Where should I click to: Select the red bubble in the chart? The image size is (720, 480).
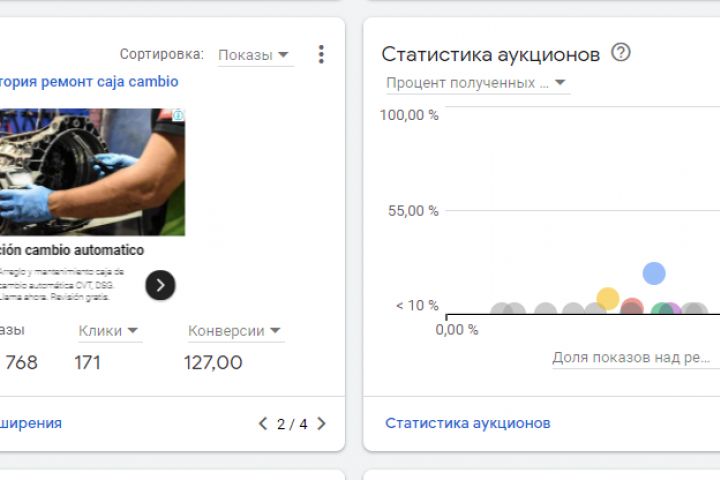coord(632,307)
